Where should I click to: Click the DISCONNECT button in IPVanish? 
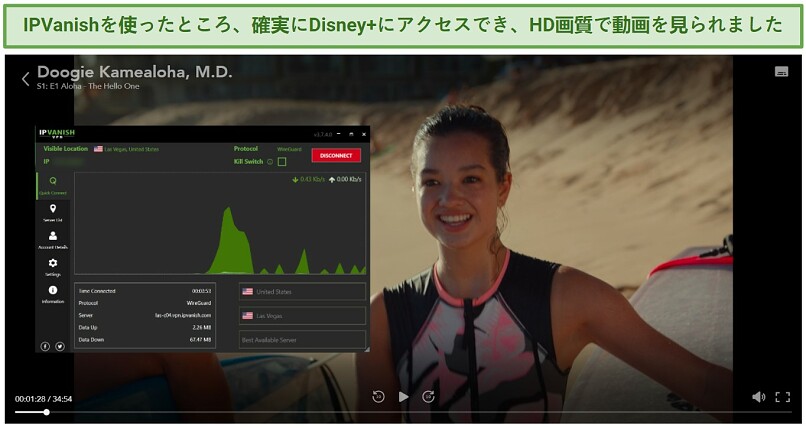(x=336, y=155)
